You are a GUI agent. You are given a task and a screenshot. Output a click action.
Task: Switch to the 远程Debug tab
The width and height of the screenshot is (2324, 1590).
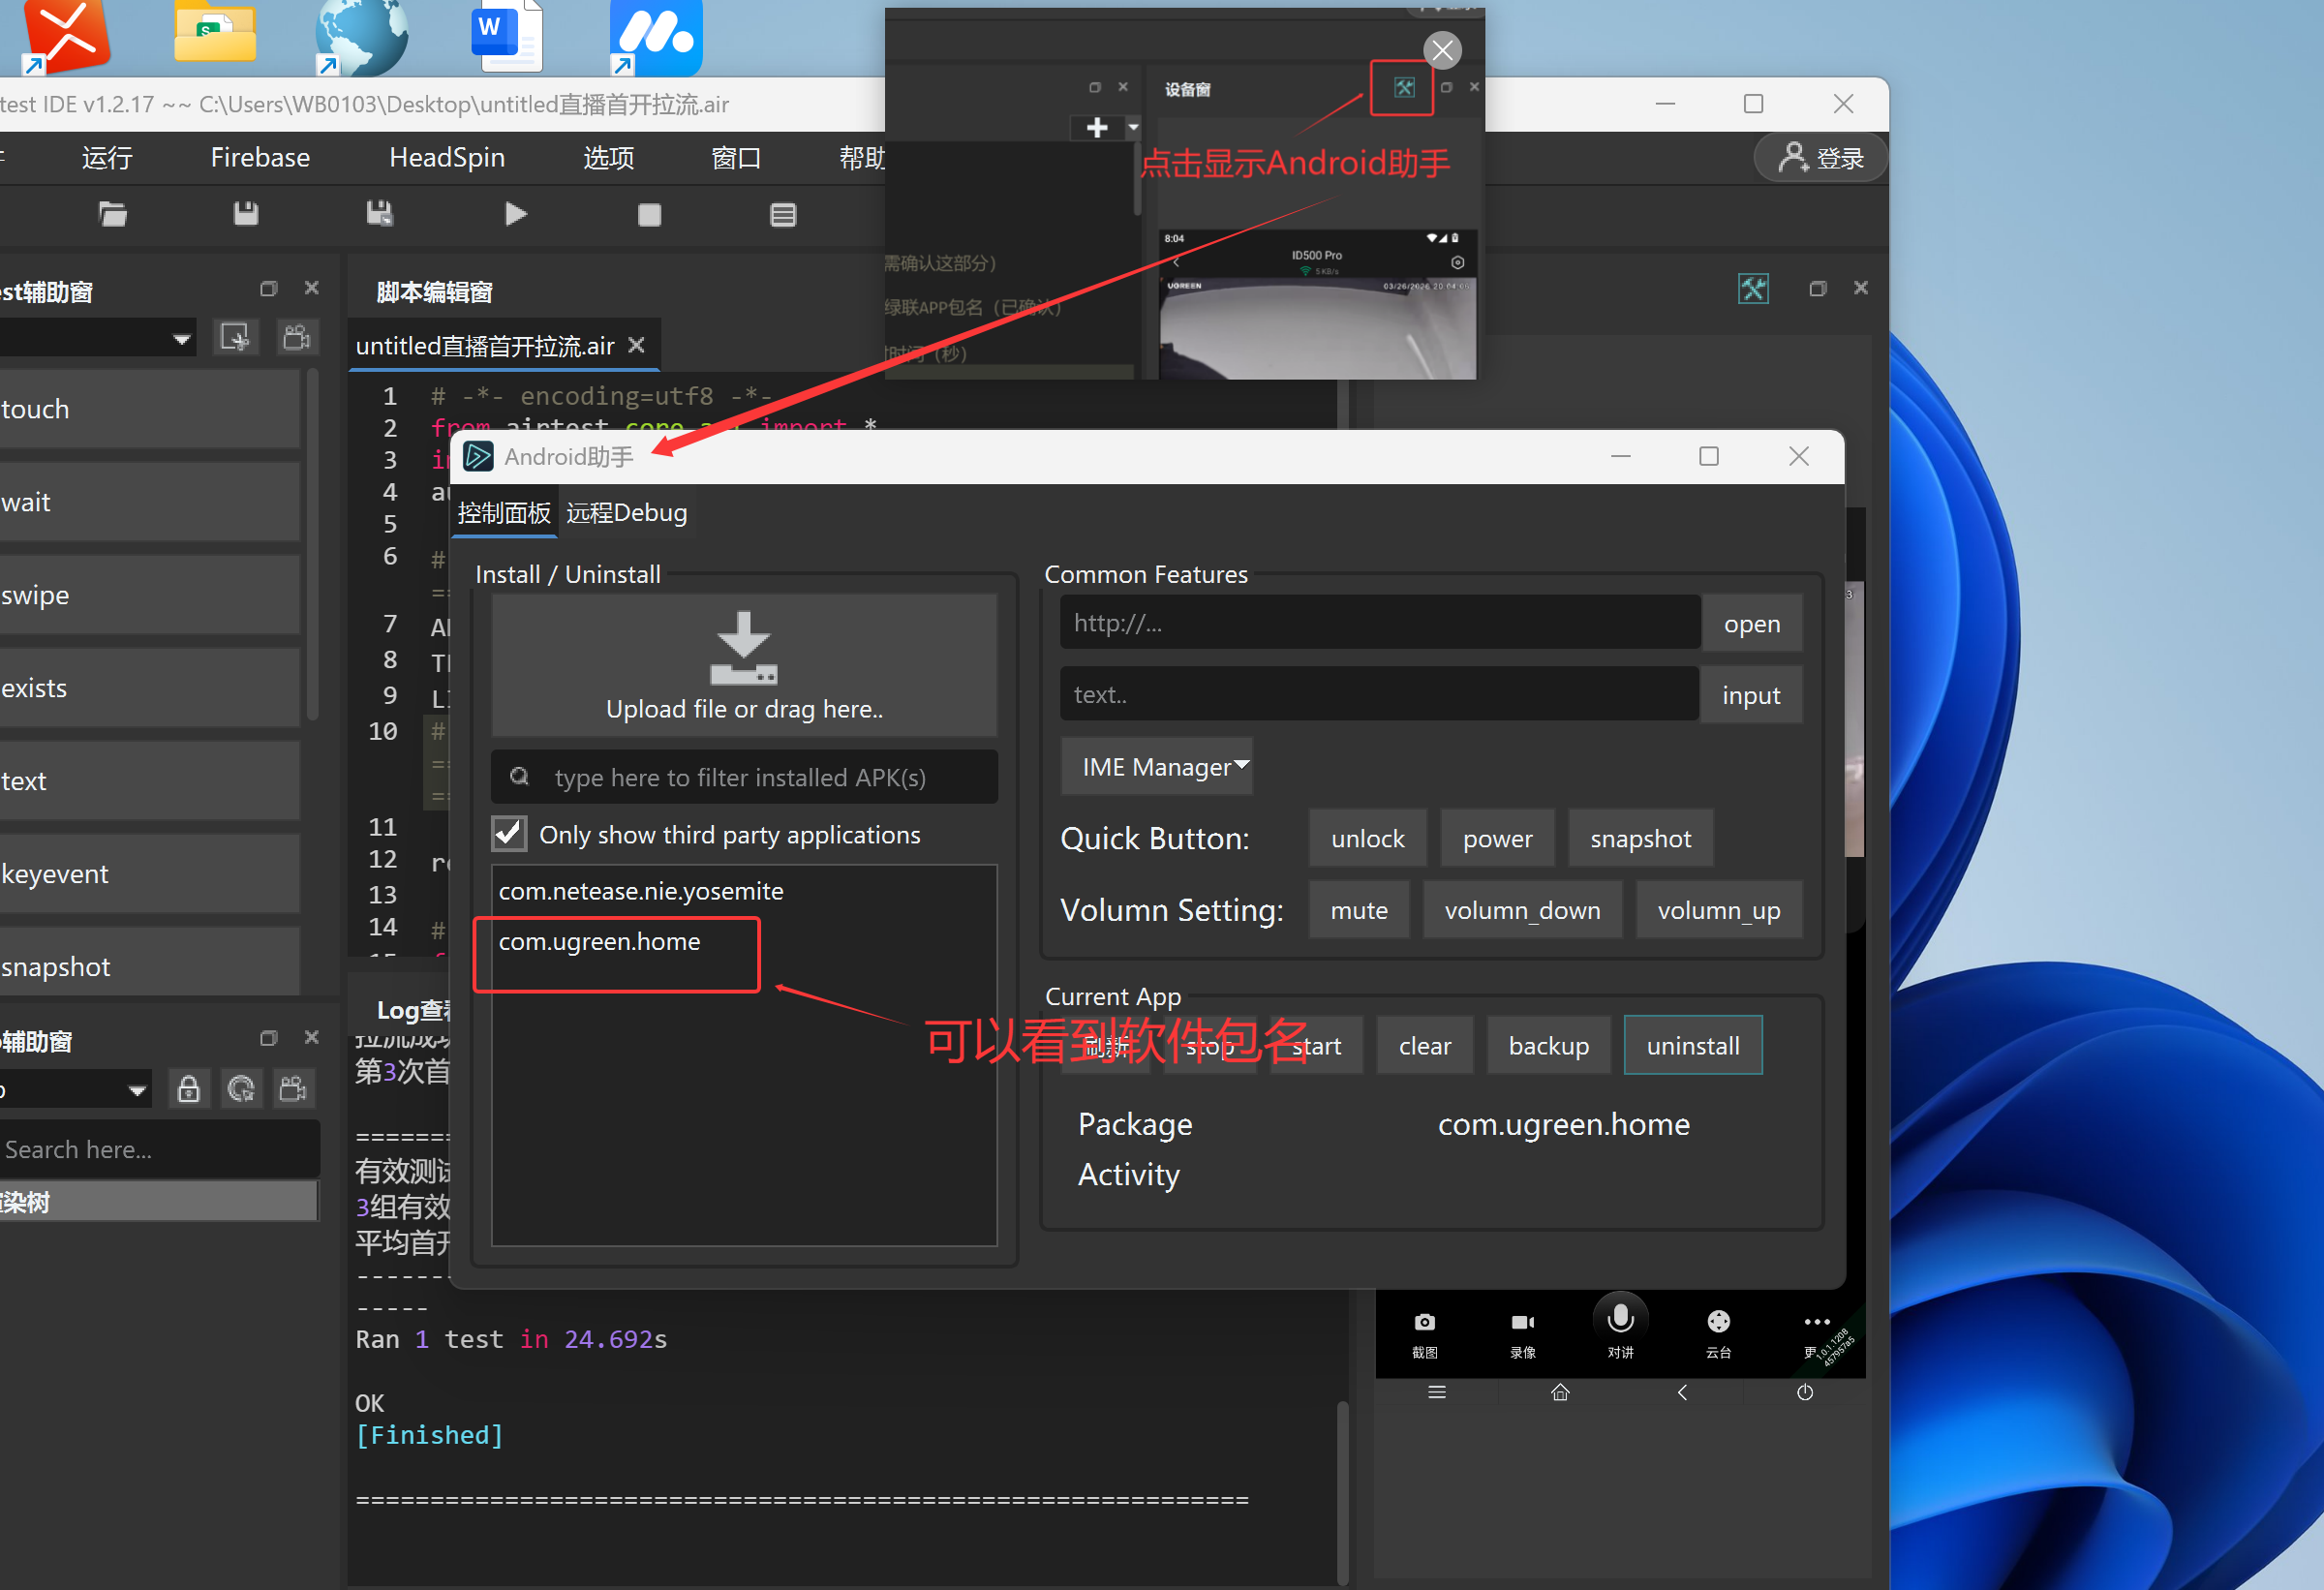click(x=626, y=513)
